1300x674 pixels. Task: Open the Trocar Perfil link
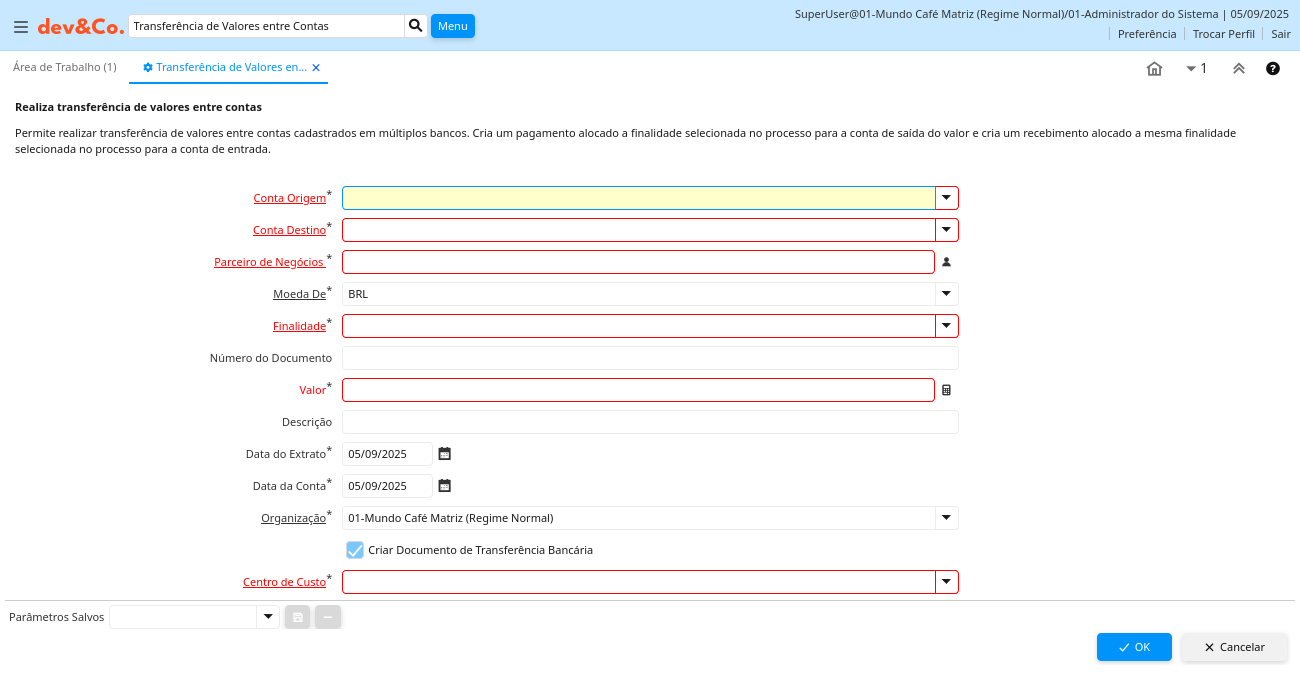[x=1223, y=34]
